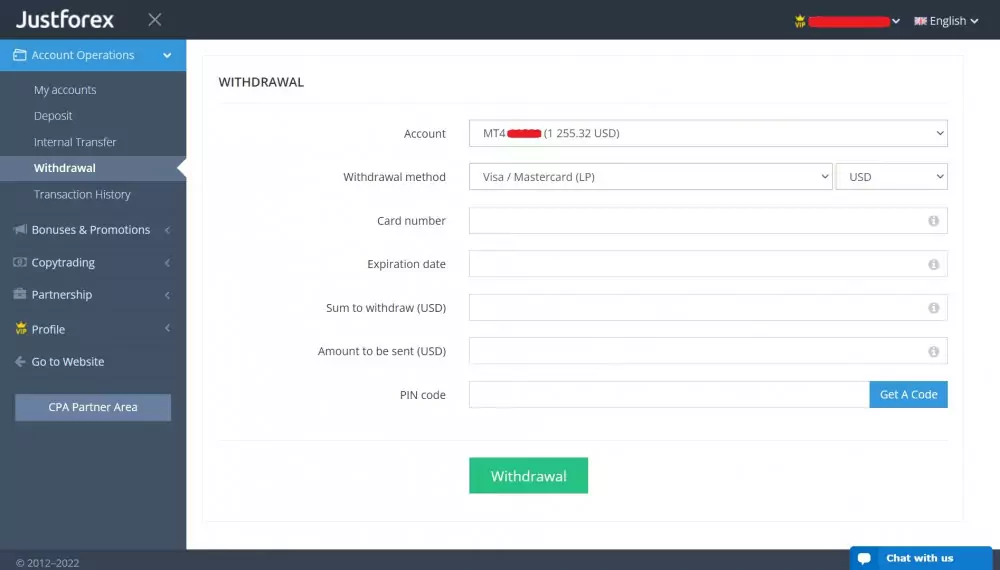Click the Card number info icon

click(x=934, y=221)
